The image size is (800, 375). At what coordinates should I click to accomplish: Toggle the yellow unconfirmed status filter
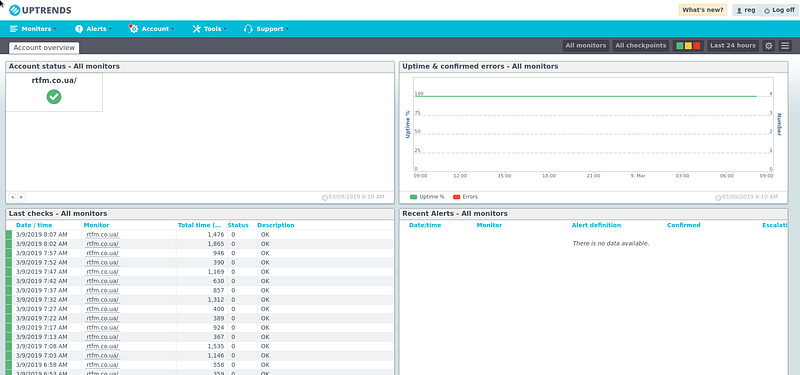point(688,46)
